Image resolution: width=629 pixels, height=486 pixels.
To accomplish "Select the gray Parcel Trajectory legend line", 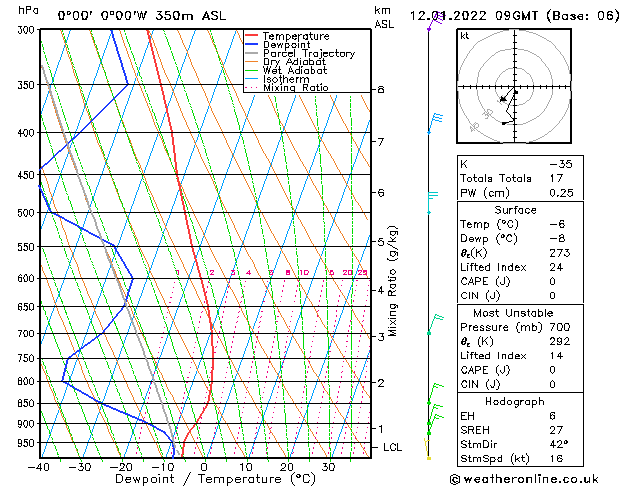I will coord(251,53).
